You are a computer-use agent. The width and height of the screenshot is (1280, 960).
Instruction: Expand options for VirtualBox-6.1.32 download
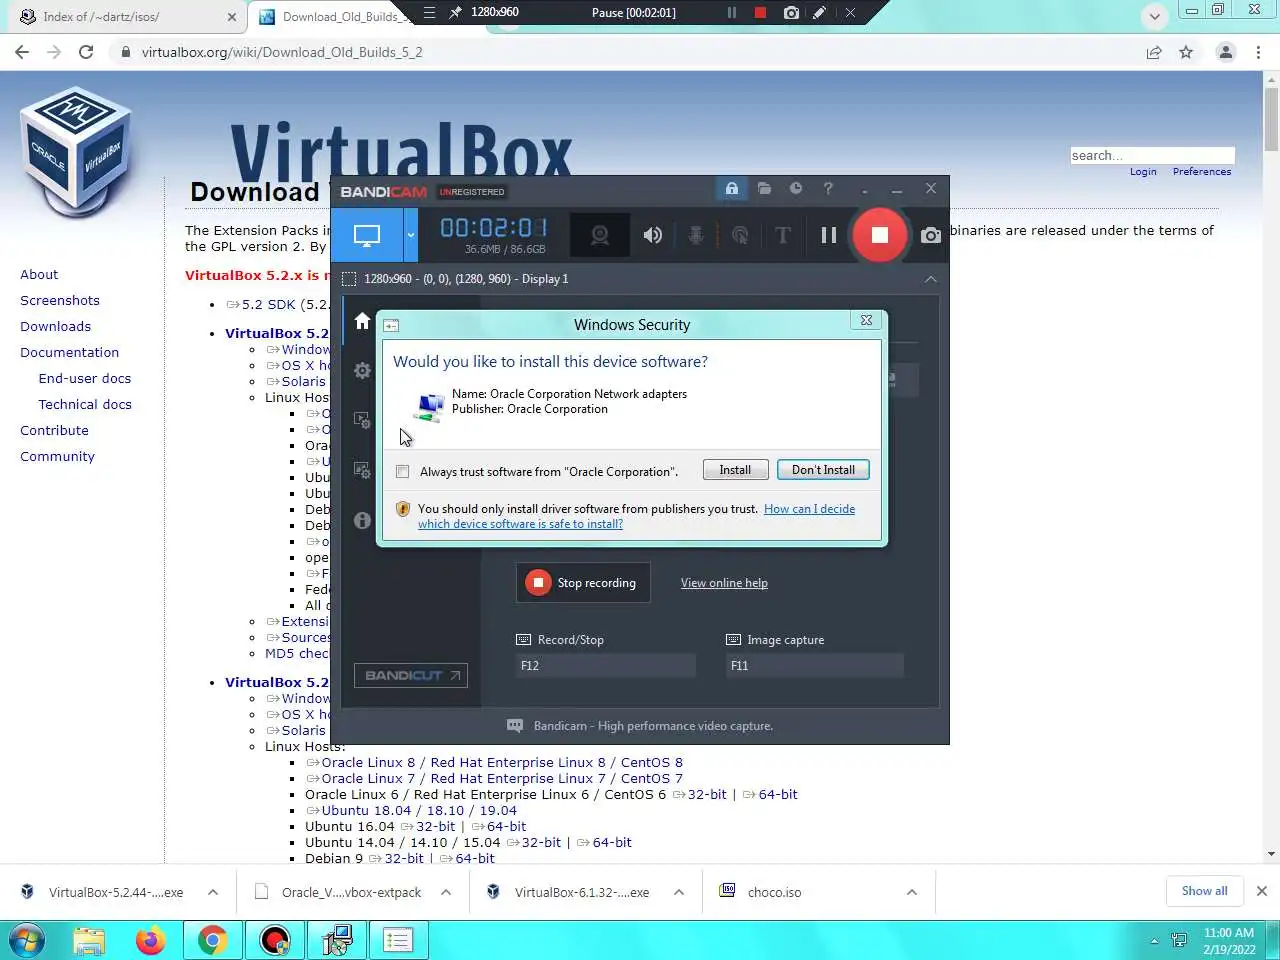tap(679, 892)
